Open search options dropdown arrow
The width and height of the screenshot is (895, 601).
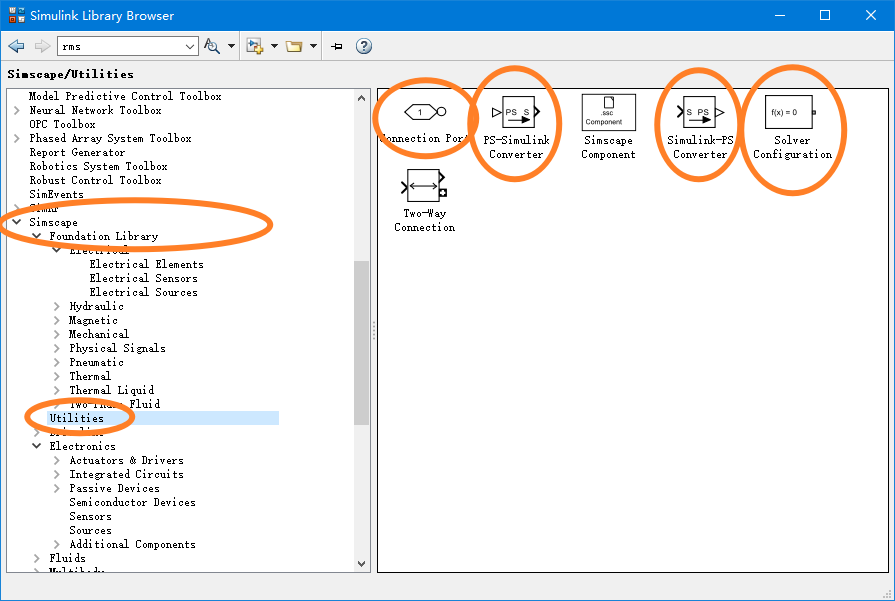(231, 46)
